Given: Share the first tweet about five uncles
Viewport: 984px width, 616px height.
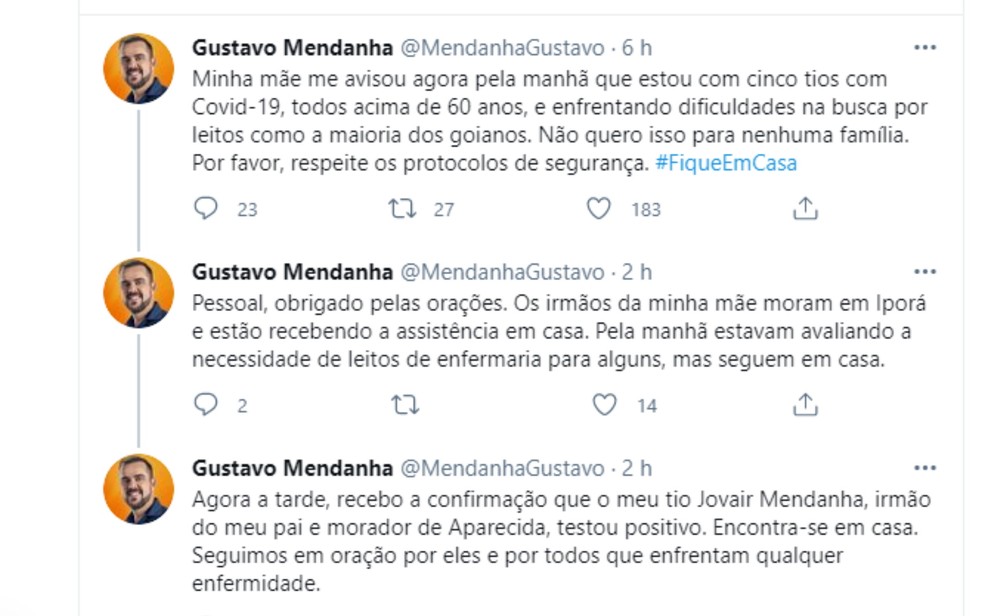Looking at the screenshot, I should tap(805, 208).
